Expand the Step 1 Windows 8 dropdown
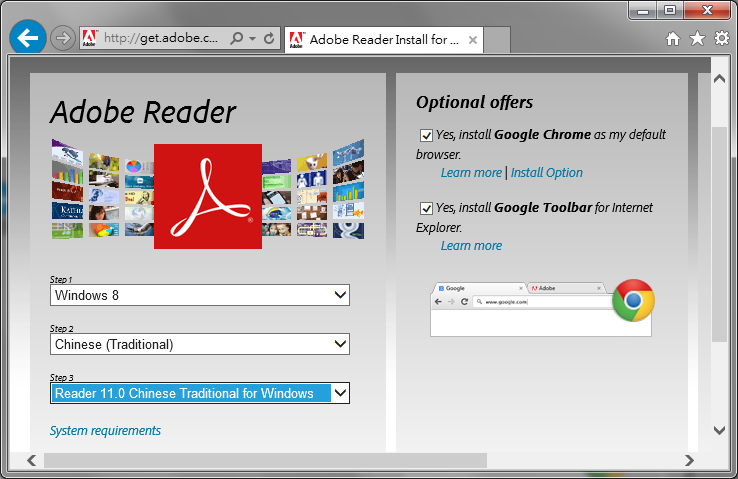 click(x=200, y=295)
